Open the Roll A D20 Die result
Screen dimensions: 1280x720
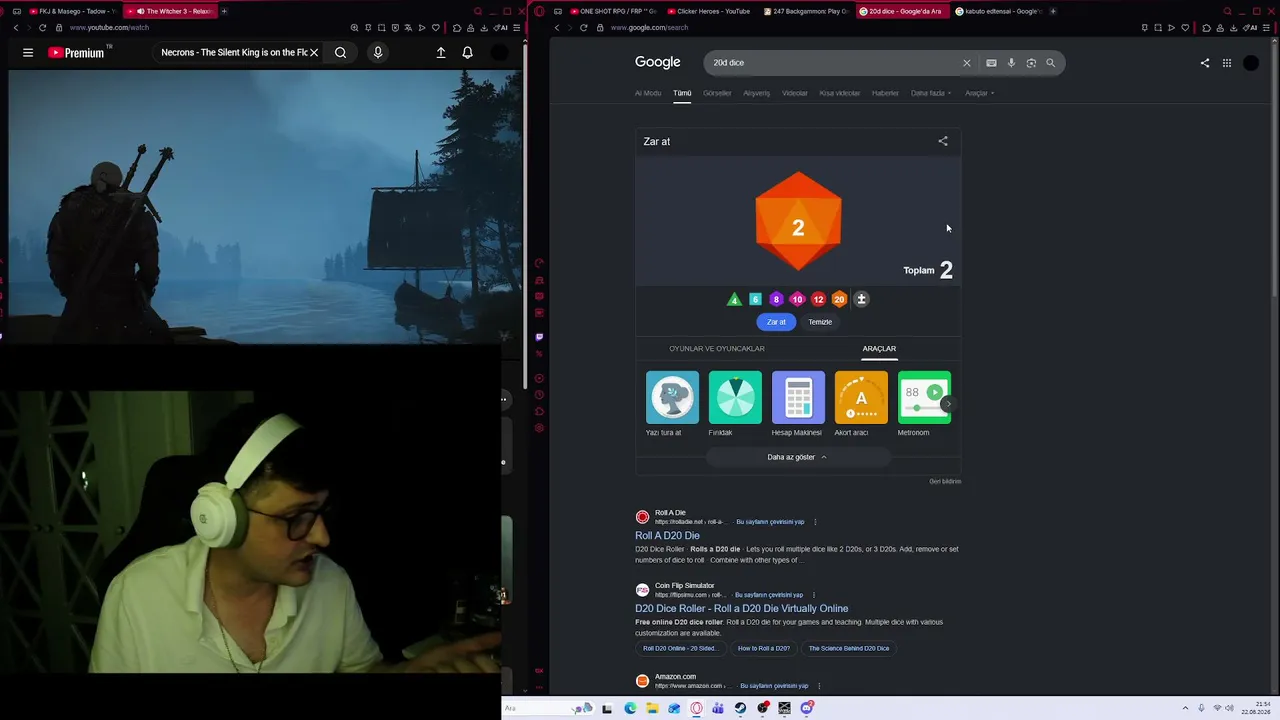pyautogui.click(x=667, y=536)
